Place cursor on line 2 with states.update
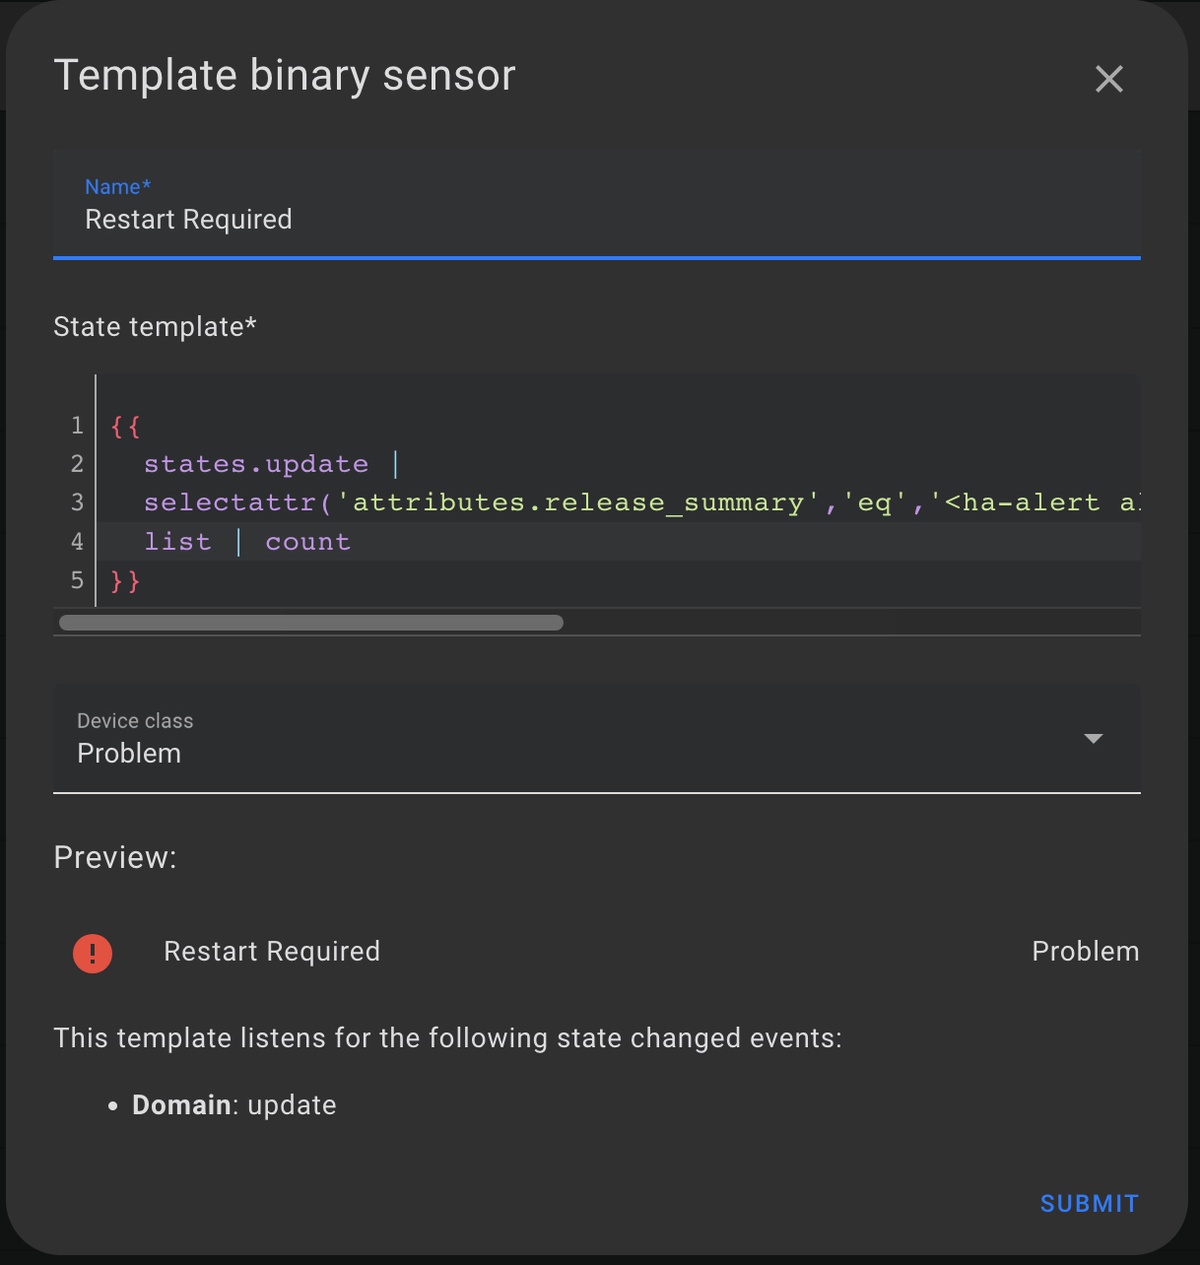1200x1265 pixels. point(255,463)
